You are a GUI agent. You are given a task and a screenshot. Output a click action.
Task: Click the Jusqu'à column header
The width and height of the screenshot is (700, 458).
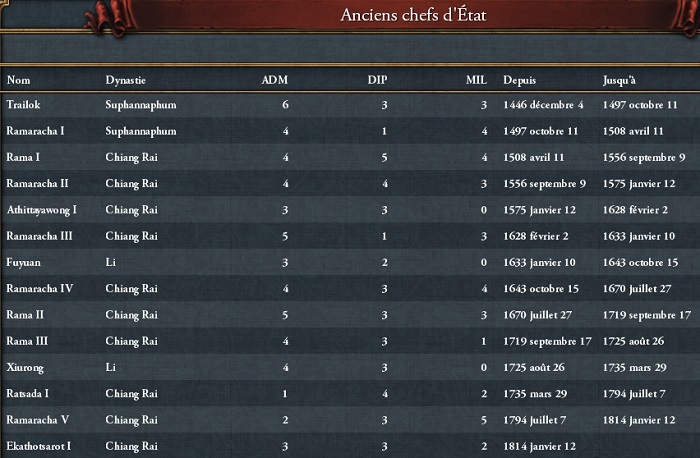[x=619, y=80]
